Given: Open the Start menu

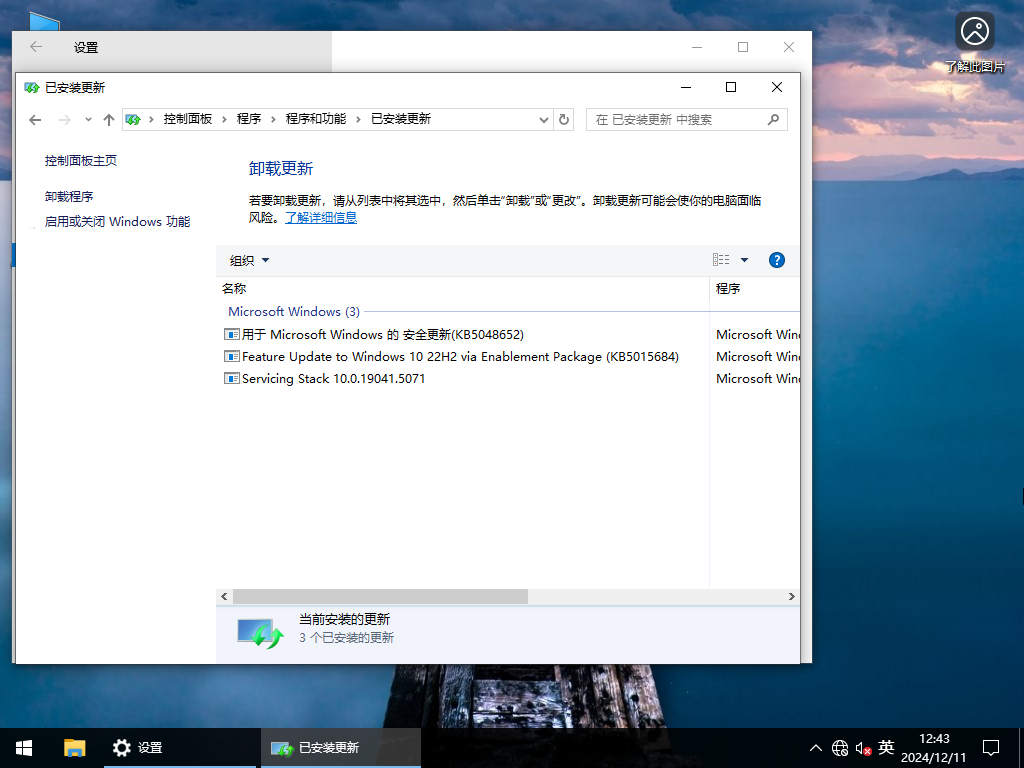Looking at the screenshot, I should click(22, 747).
